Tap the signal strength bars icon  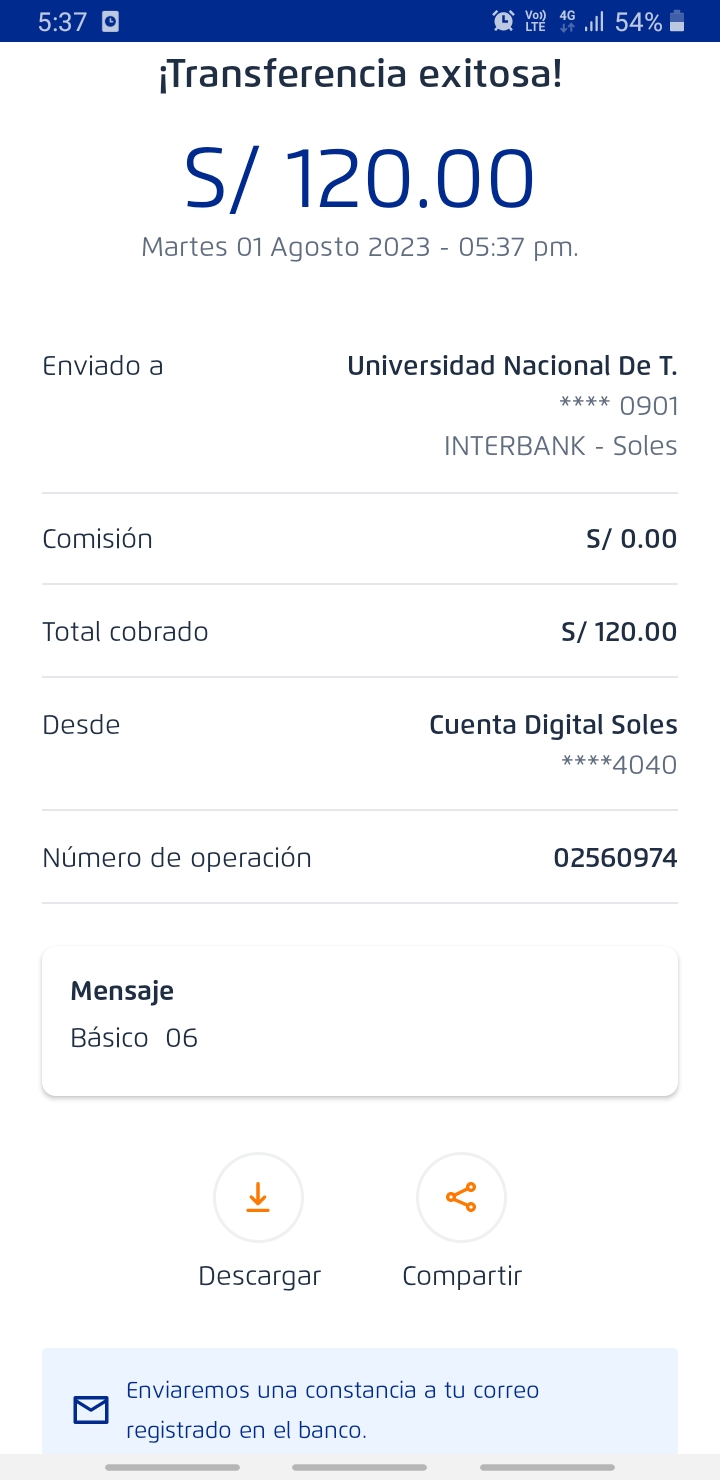594,21
